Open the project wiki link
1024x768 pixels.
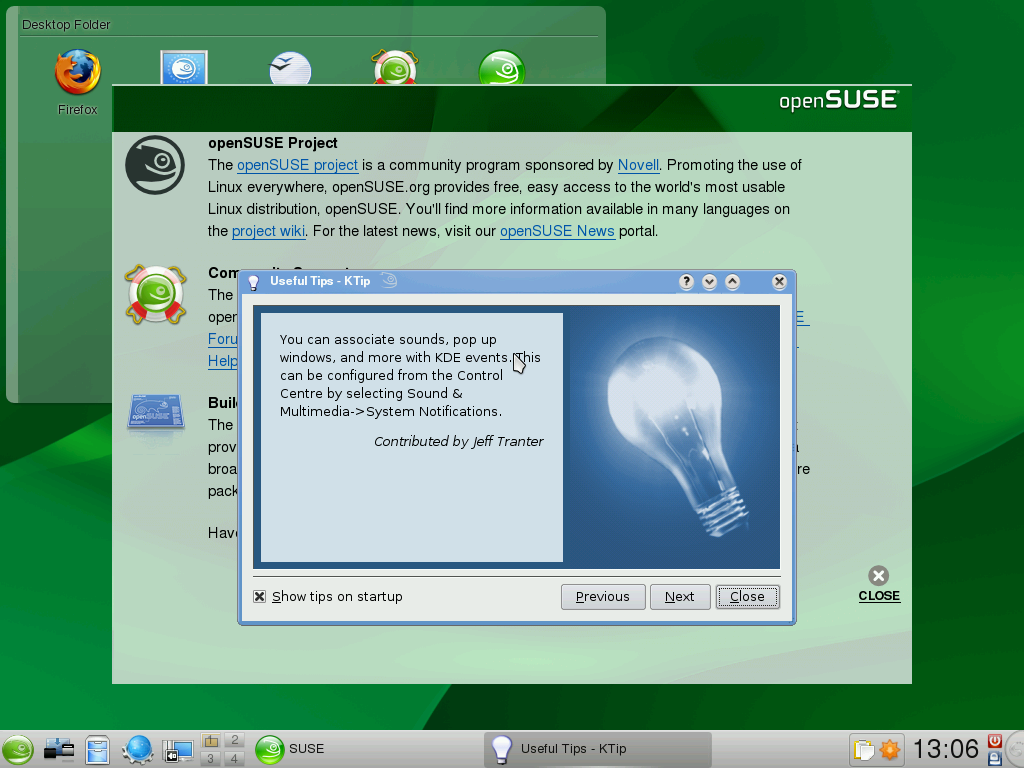[x=268, y=231]
